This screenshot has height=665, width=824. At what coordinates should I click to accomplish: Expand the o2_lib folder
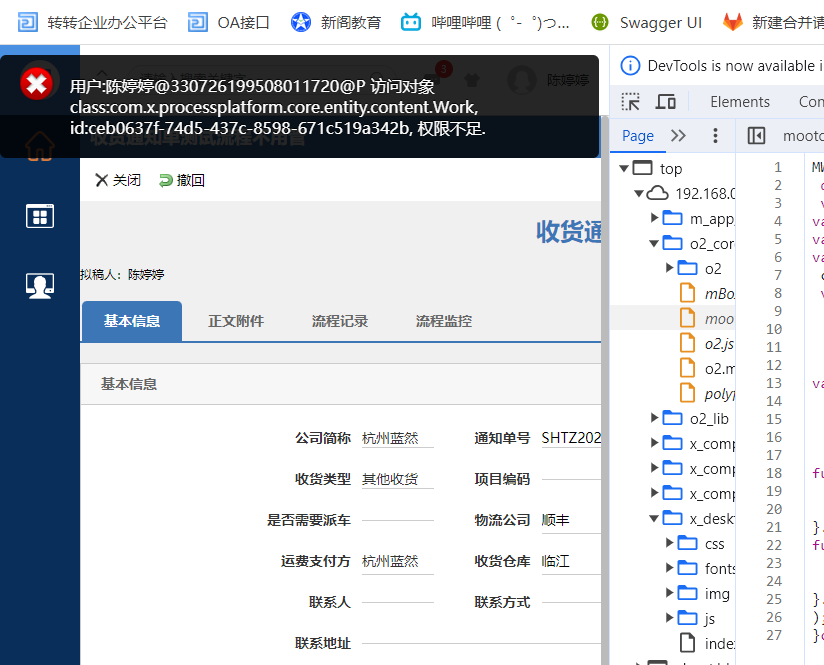655,418
